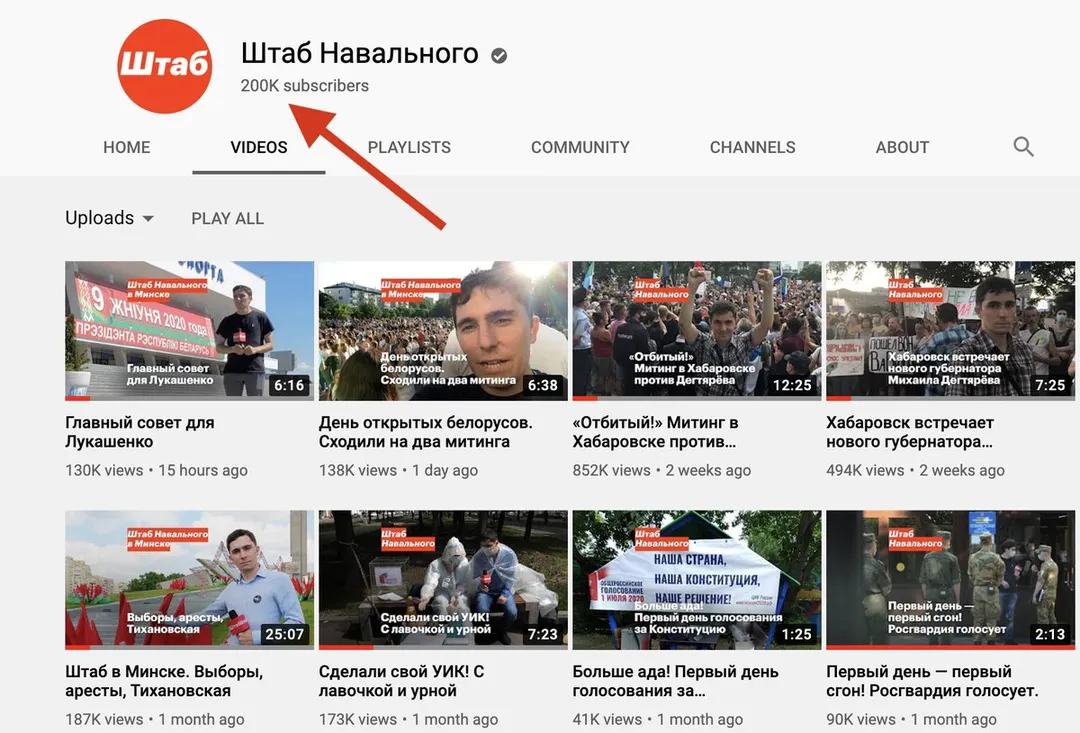Switch to the HOME tab
The image size is (1080, 733).
pyautogui.click(x=127, y=147)
